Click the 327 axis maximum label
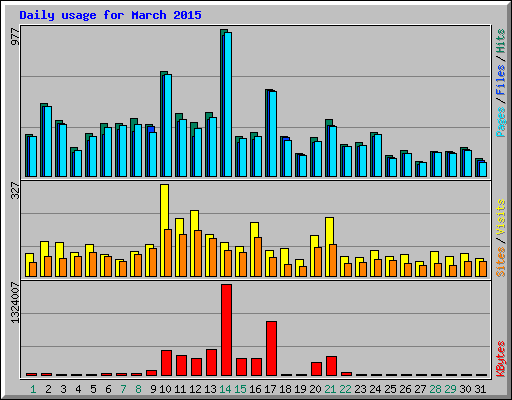Viewport: 512px width, 400px height. [x=15, y=190]
